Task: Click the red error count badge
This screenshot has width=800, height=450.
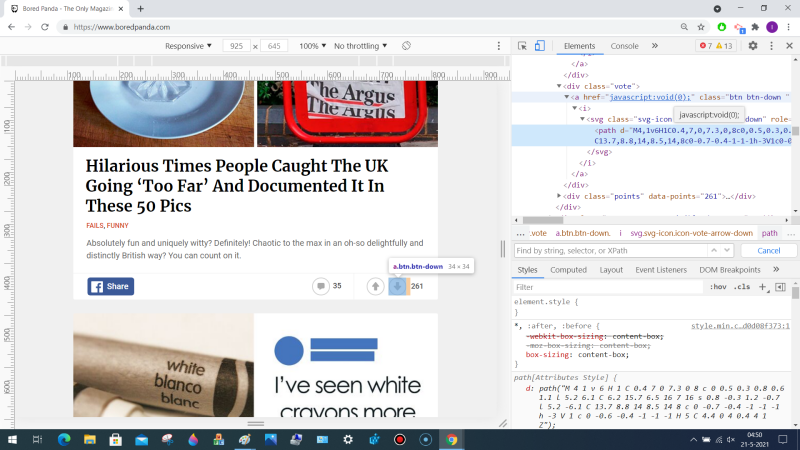Action: [706, 46]
